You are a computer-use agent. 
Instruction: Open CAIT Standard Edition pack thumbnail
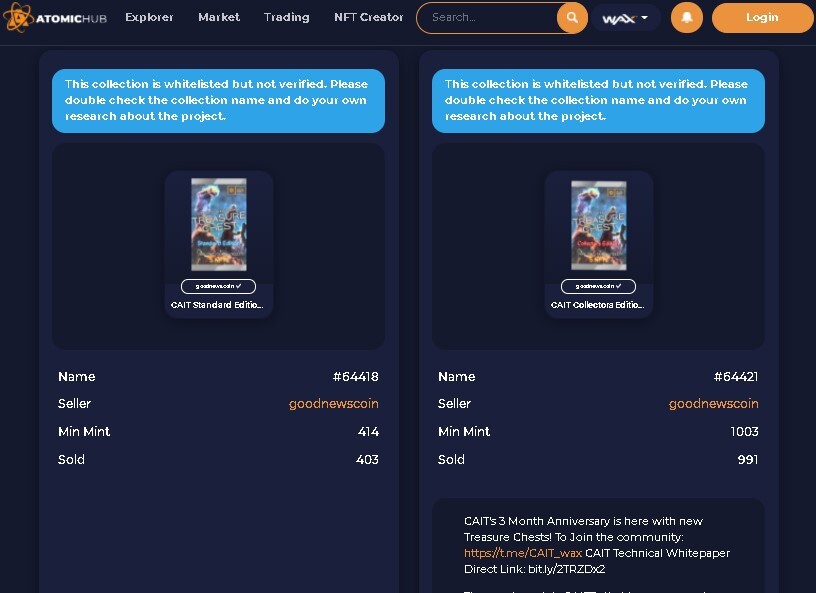pyautogui.click(x=219, y=224)
